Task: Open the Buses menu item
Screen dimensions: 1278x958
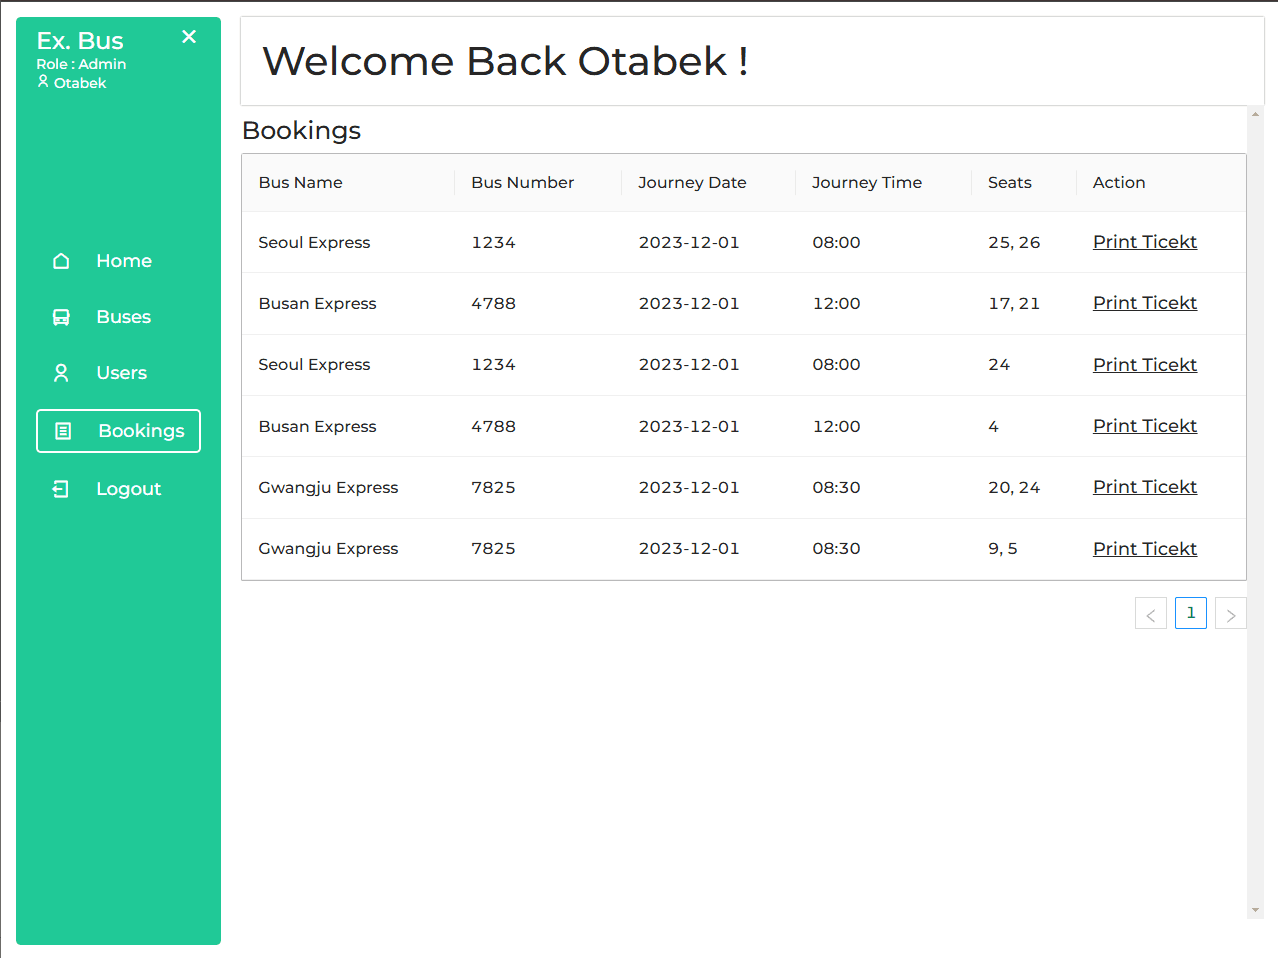Action: 123,317
